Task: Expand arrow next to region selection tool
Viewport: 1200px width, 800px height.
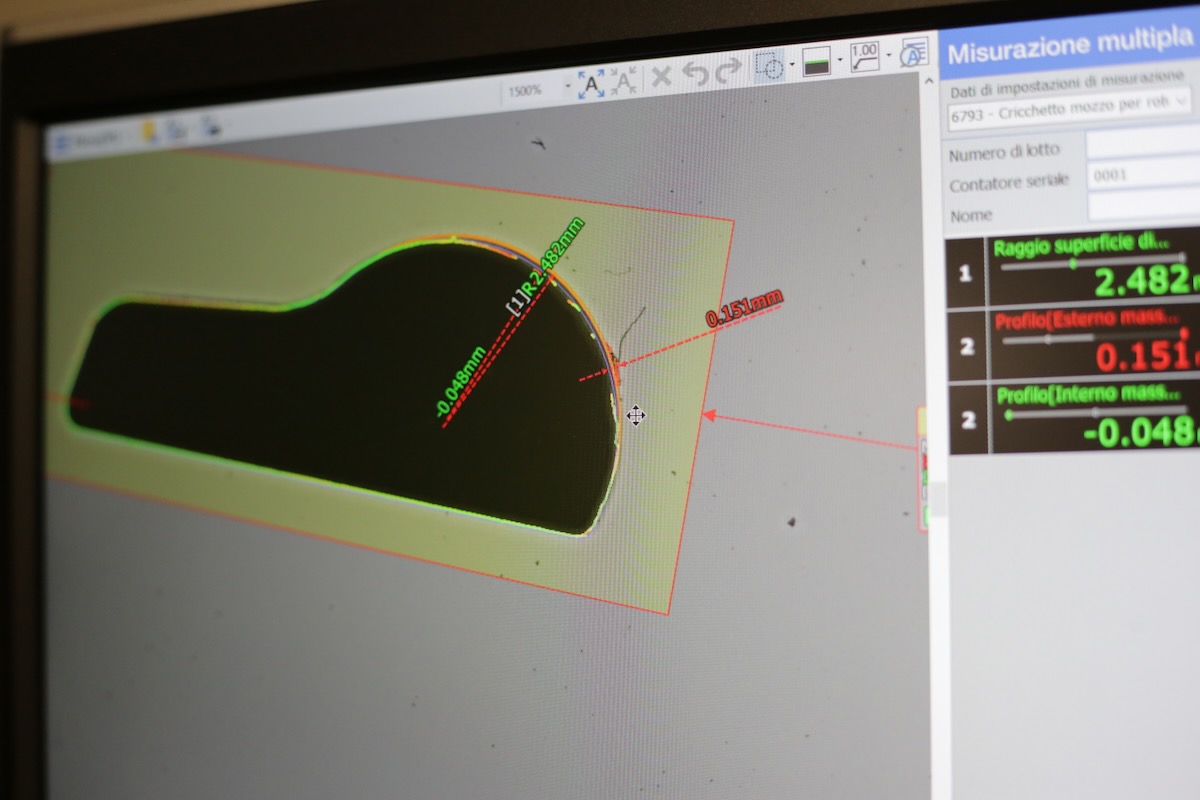Action: 792,66
